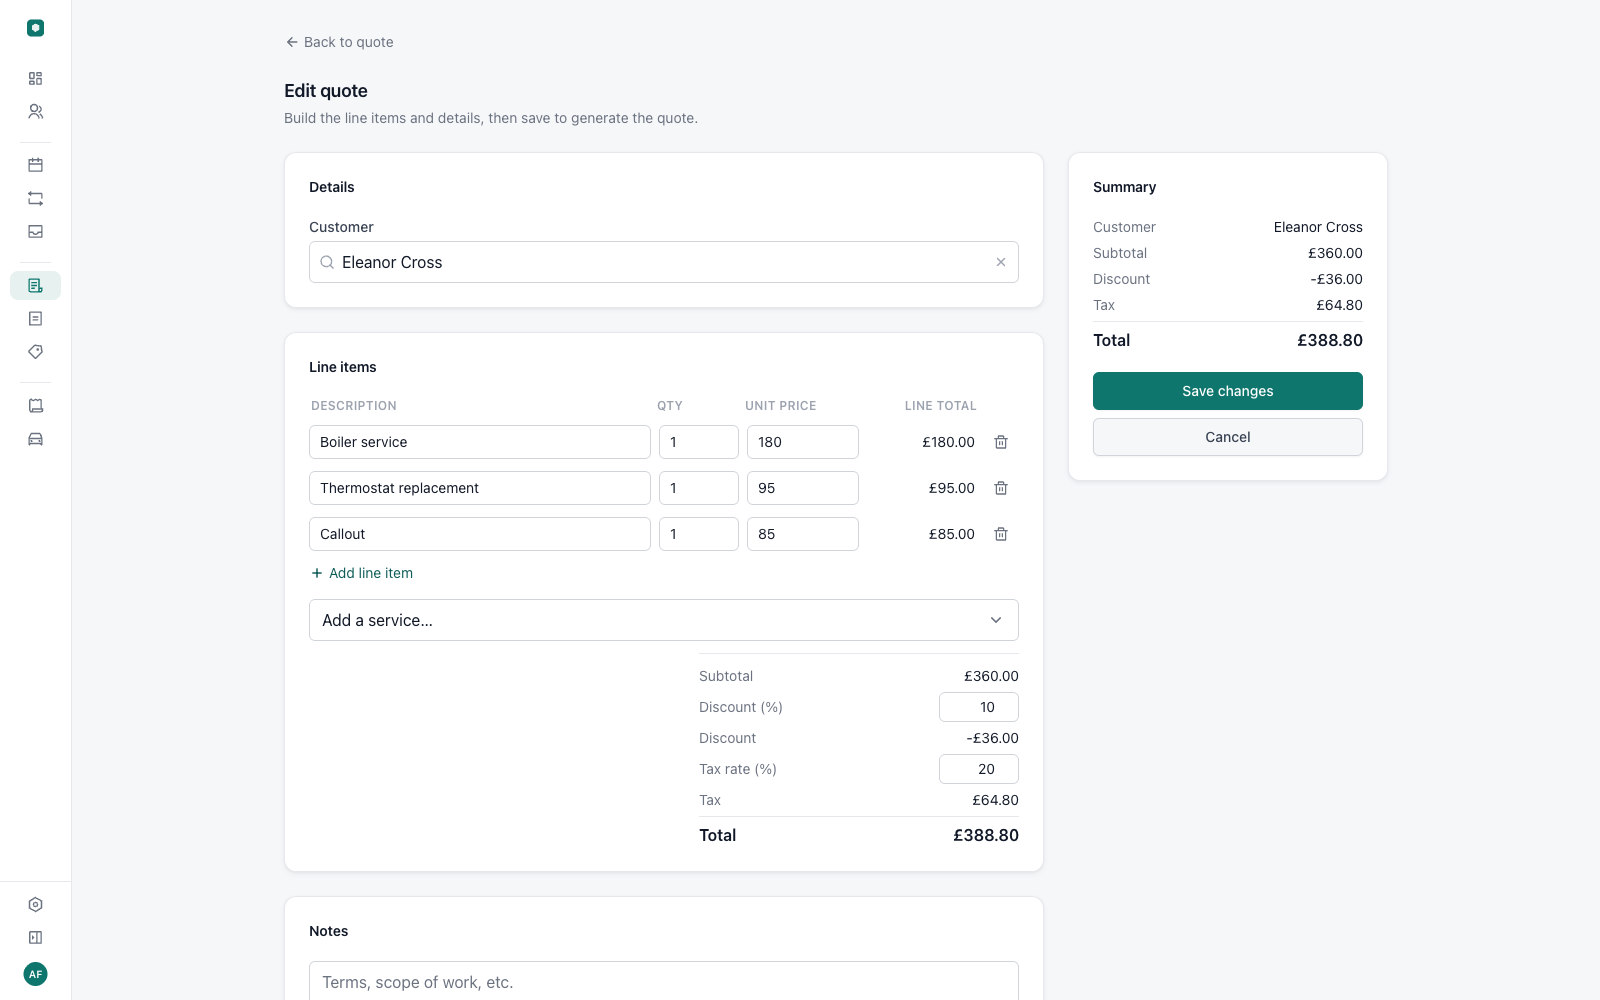The image size is (1600, 1000).
Task: Open the invoices document icon in sidebar
Action: (35, 318)
